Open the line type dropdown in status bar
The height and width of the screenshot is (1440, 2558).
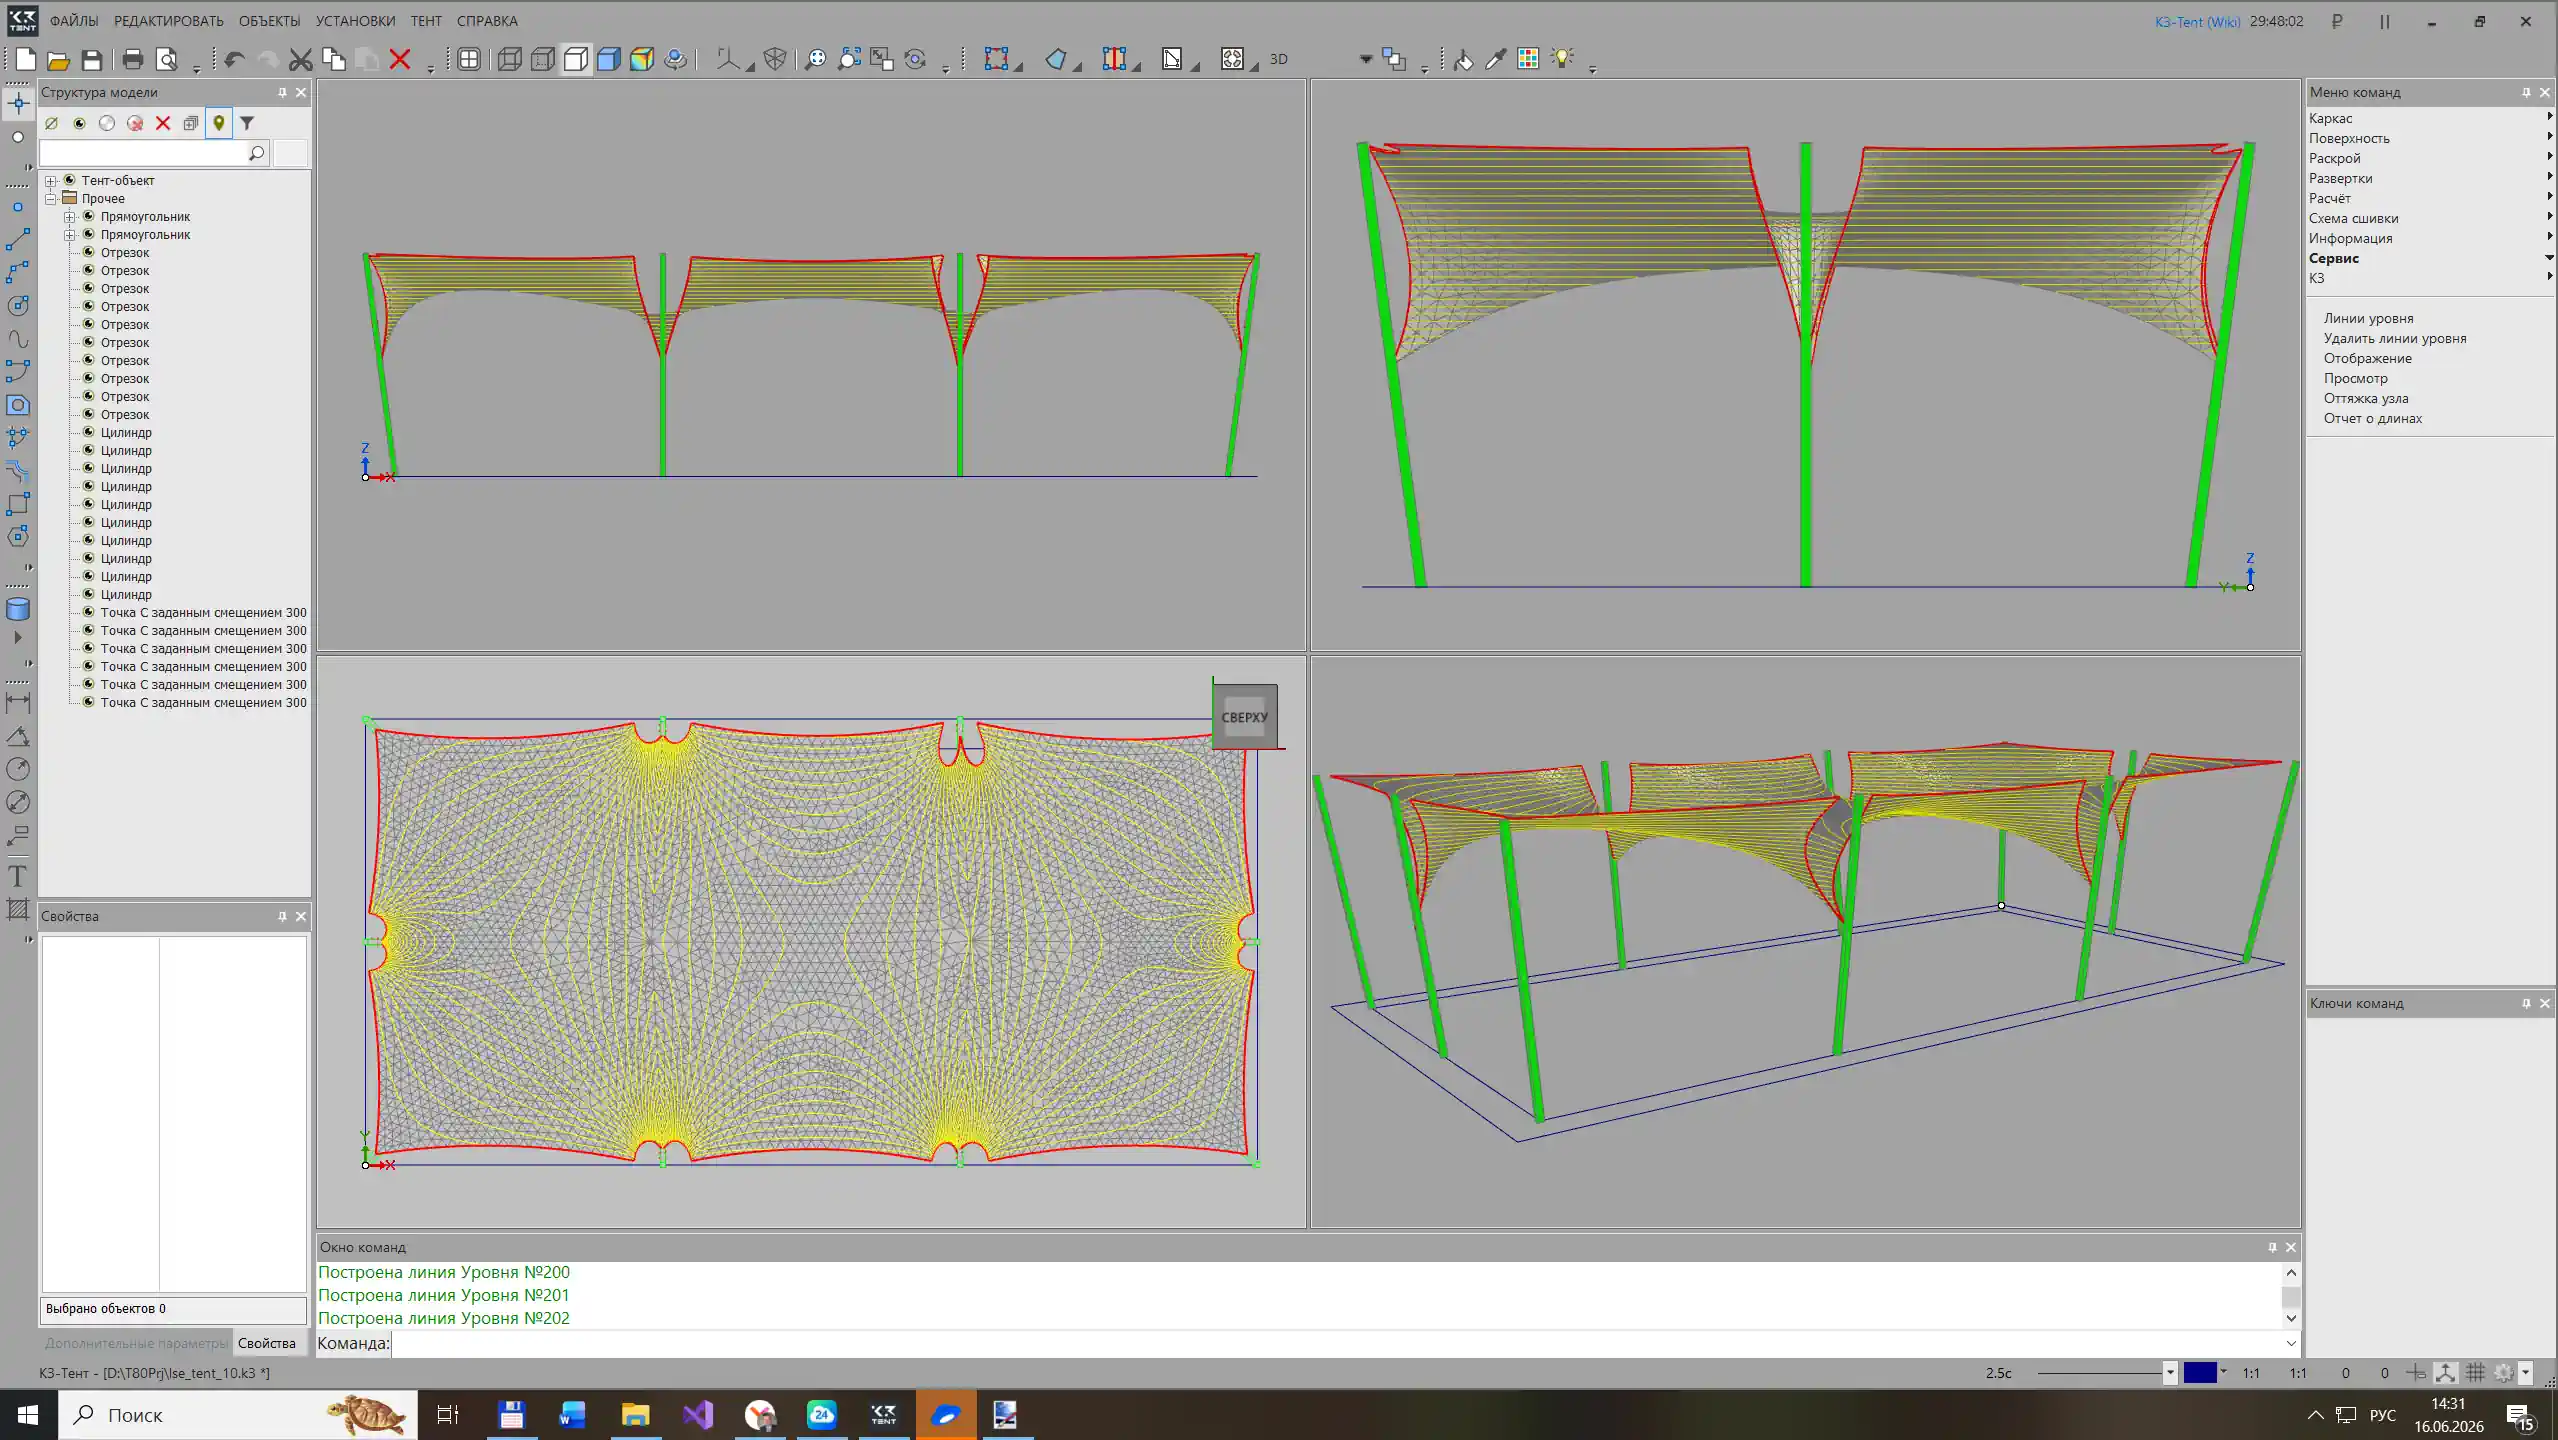tap(2169, 1373)
